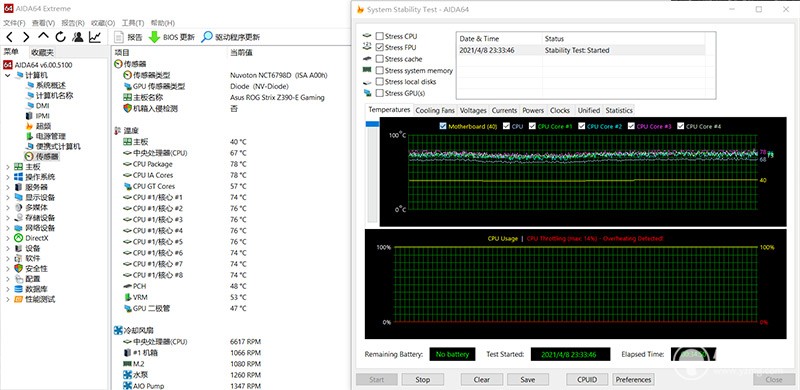Click the blue graph selector bar
Screen dimensions: 800x390
(372, 124)
